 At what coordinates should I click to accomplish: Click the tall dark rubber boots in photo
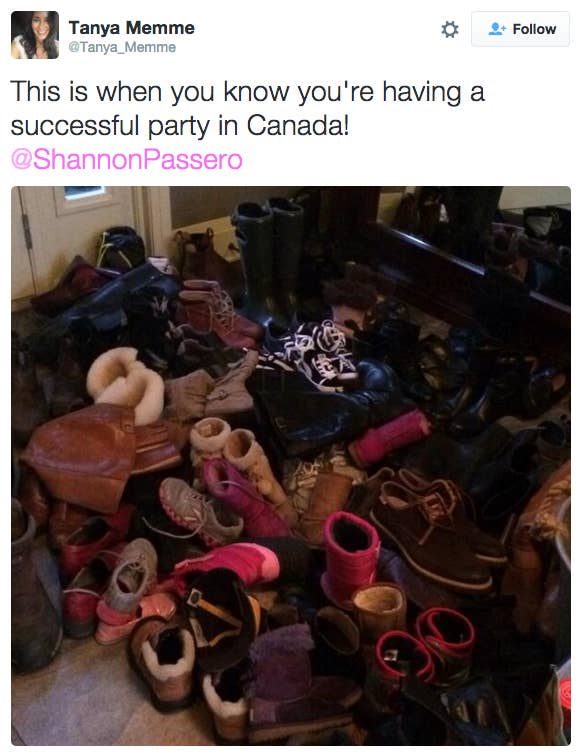click(269, 260)
